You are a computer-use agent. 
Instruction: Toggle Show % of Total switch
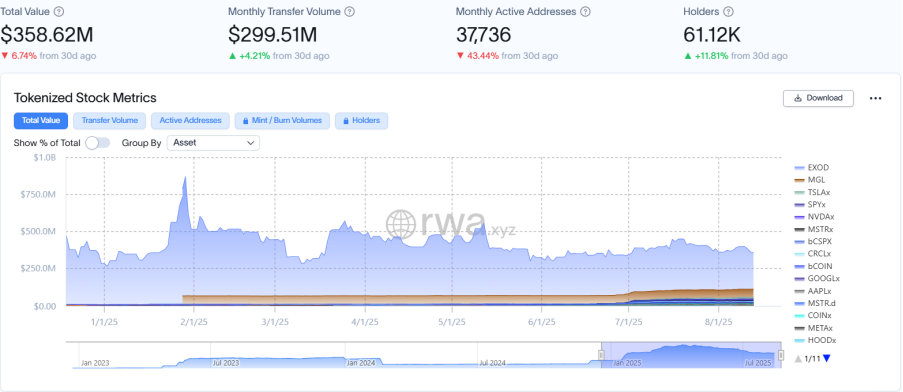coord(97,143)
